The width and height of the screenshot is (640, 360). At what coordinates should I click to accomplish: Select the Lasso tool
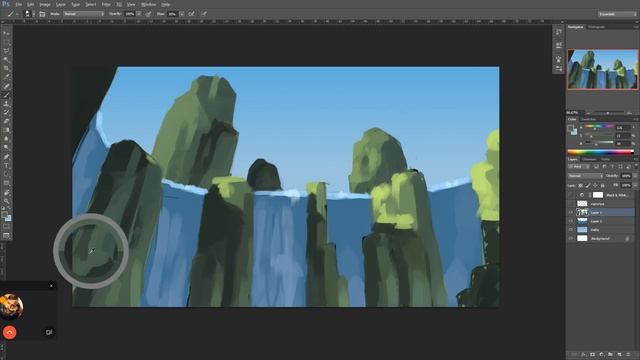tap(6, 51)
